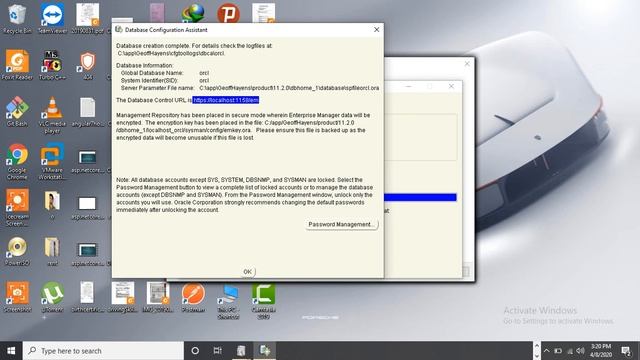The image size is (640, 360).
Task: Select the first asp.netcore screenshot file
Action: (x=87, y=161)
